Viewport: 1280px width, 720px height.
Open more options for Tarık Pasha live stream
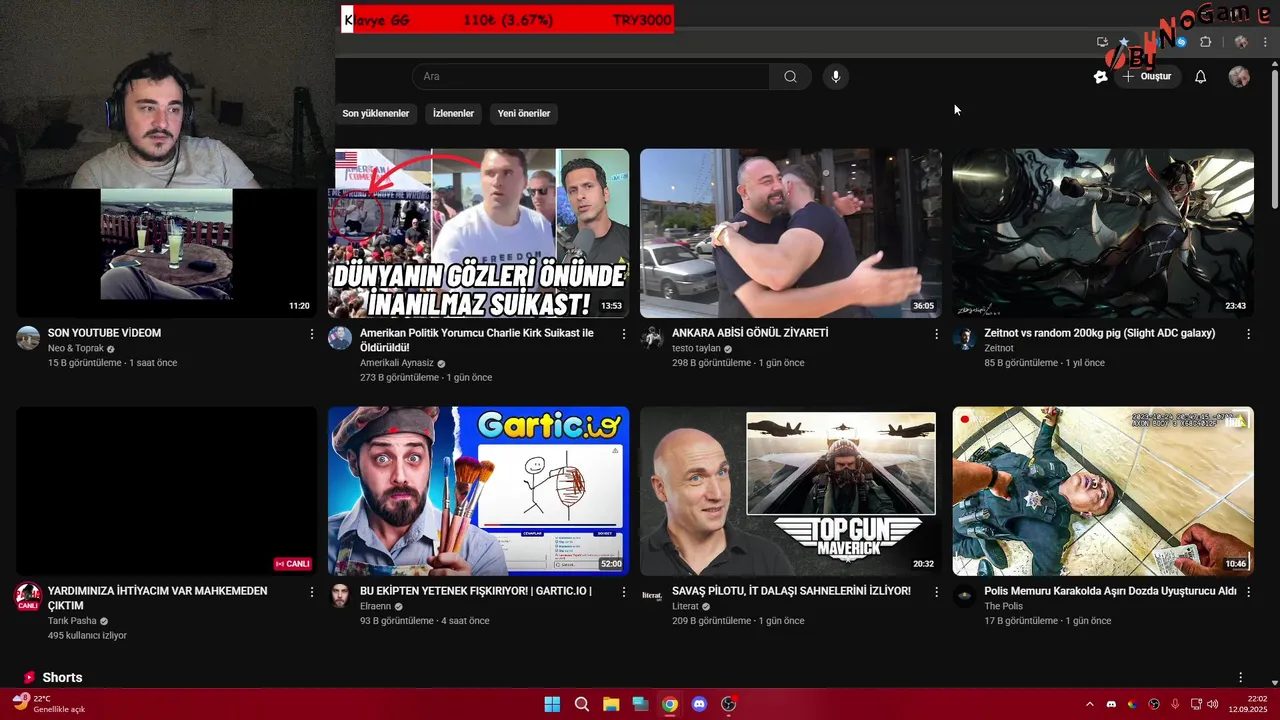[x=311, y=592]
